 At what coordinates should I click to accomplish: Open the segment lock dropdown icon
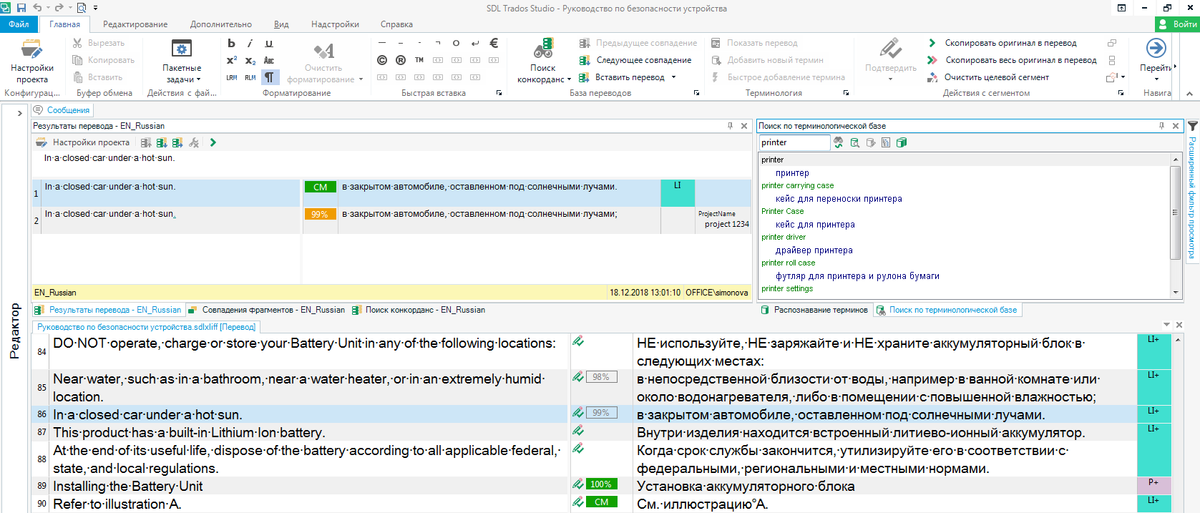pyautogui.click(x=1116, y=77)
